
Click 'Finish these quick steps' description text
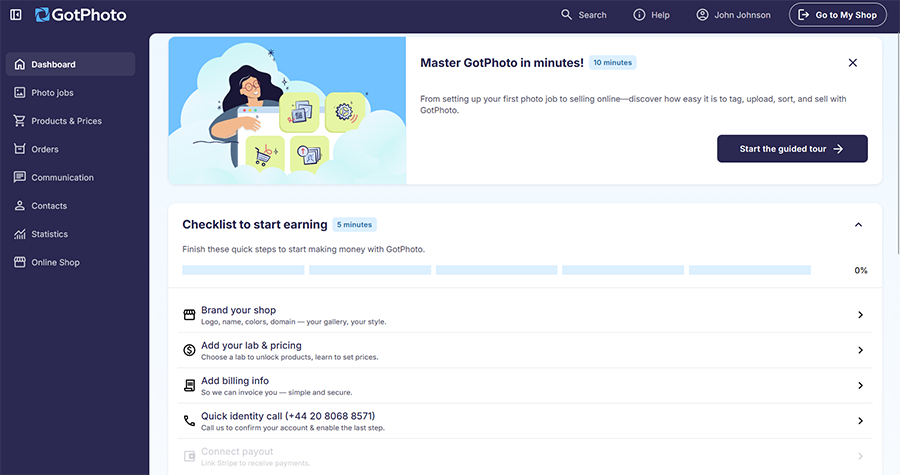(304, 250)
